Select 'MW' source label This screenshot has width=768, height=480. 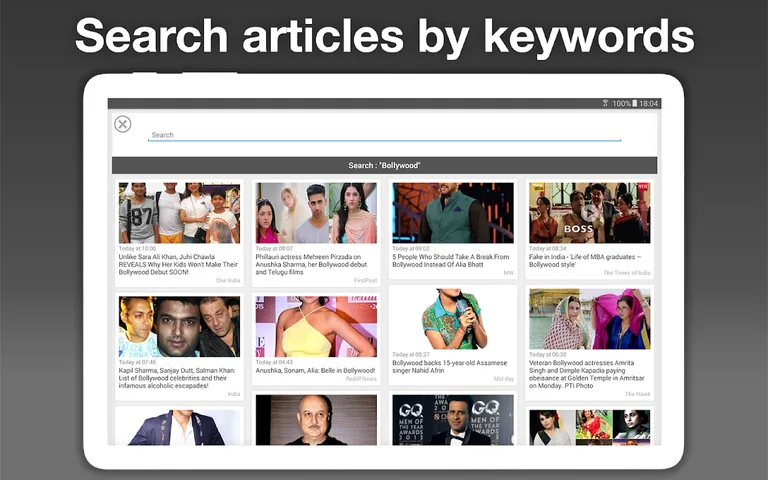pos(508,273)
